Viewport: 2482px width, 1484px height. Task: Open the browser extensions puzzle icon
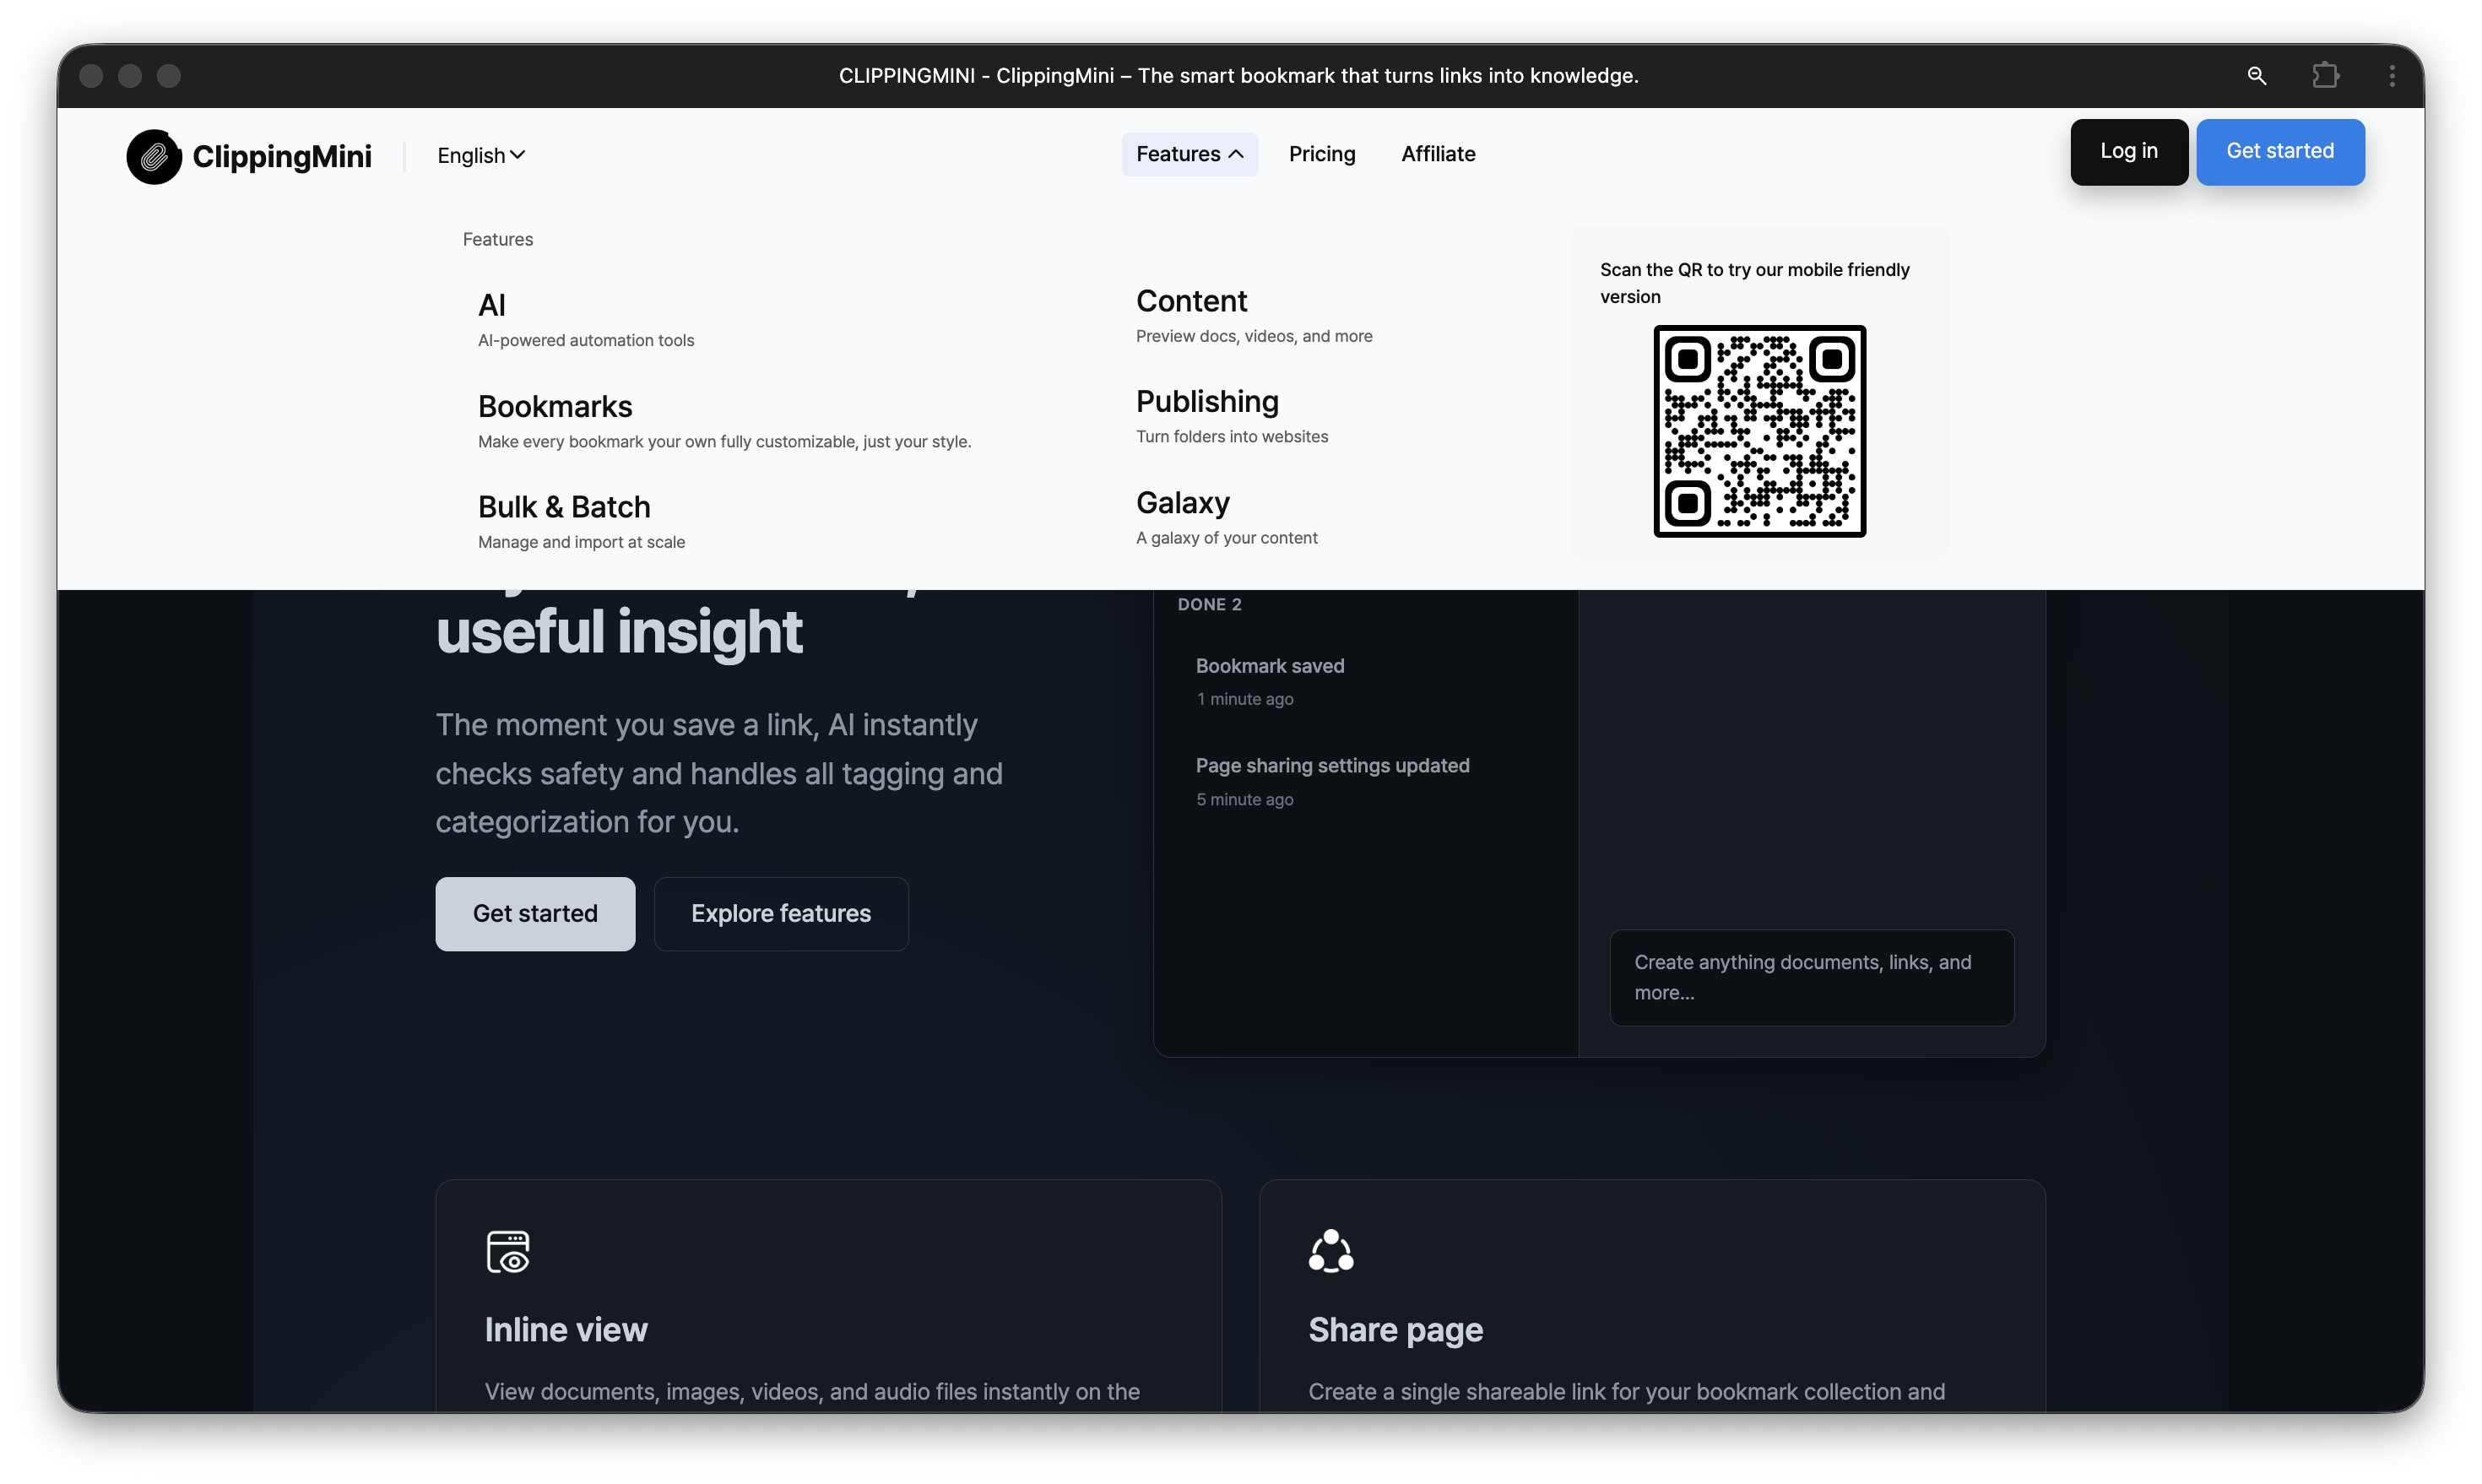pyautogui.click(x=2325, y=76)
